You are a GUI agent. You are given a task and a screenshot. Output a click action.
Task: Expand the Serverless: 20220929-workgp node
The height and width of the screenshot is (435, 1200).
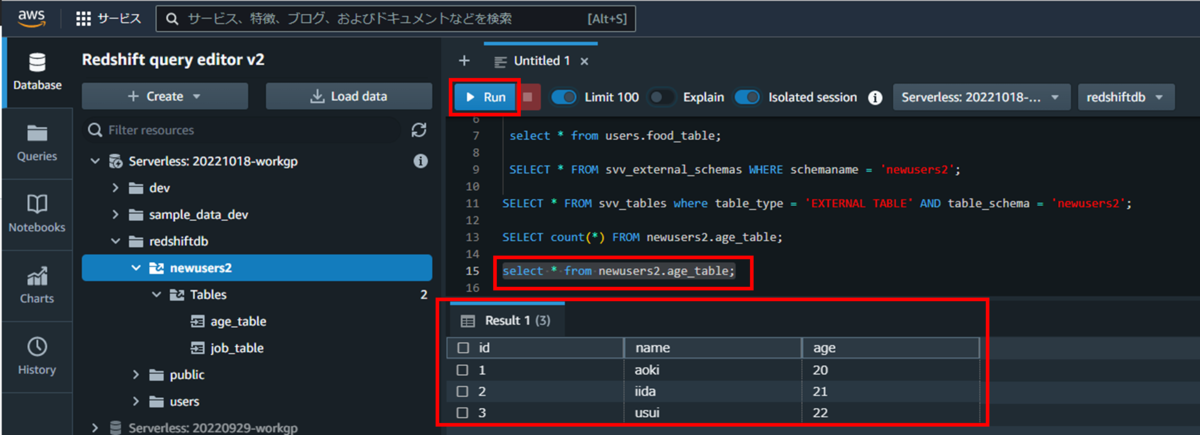pos(95,428)
